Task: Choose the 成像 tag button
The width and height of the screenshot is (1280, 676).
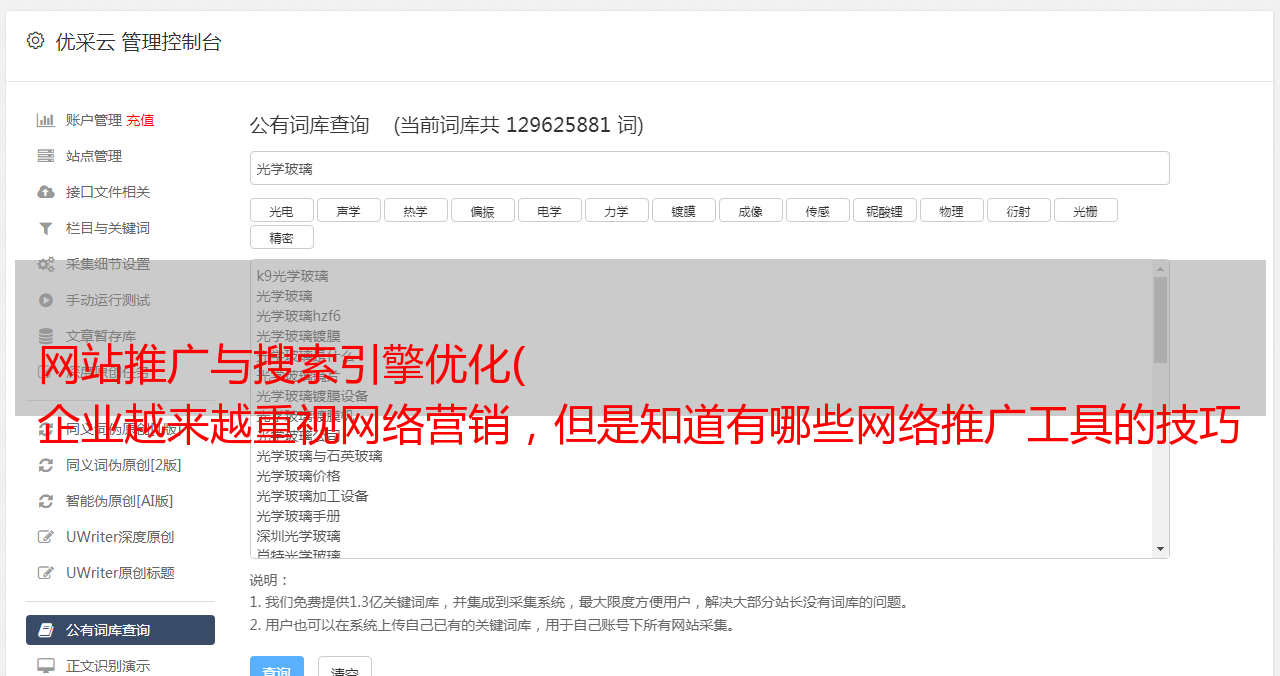Action: 751,210
